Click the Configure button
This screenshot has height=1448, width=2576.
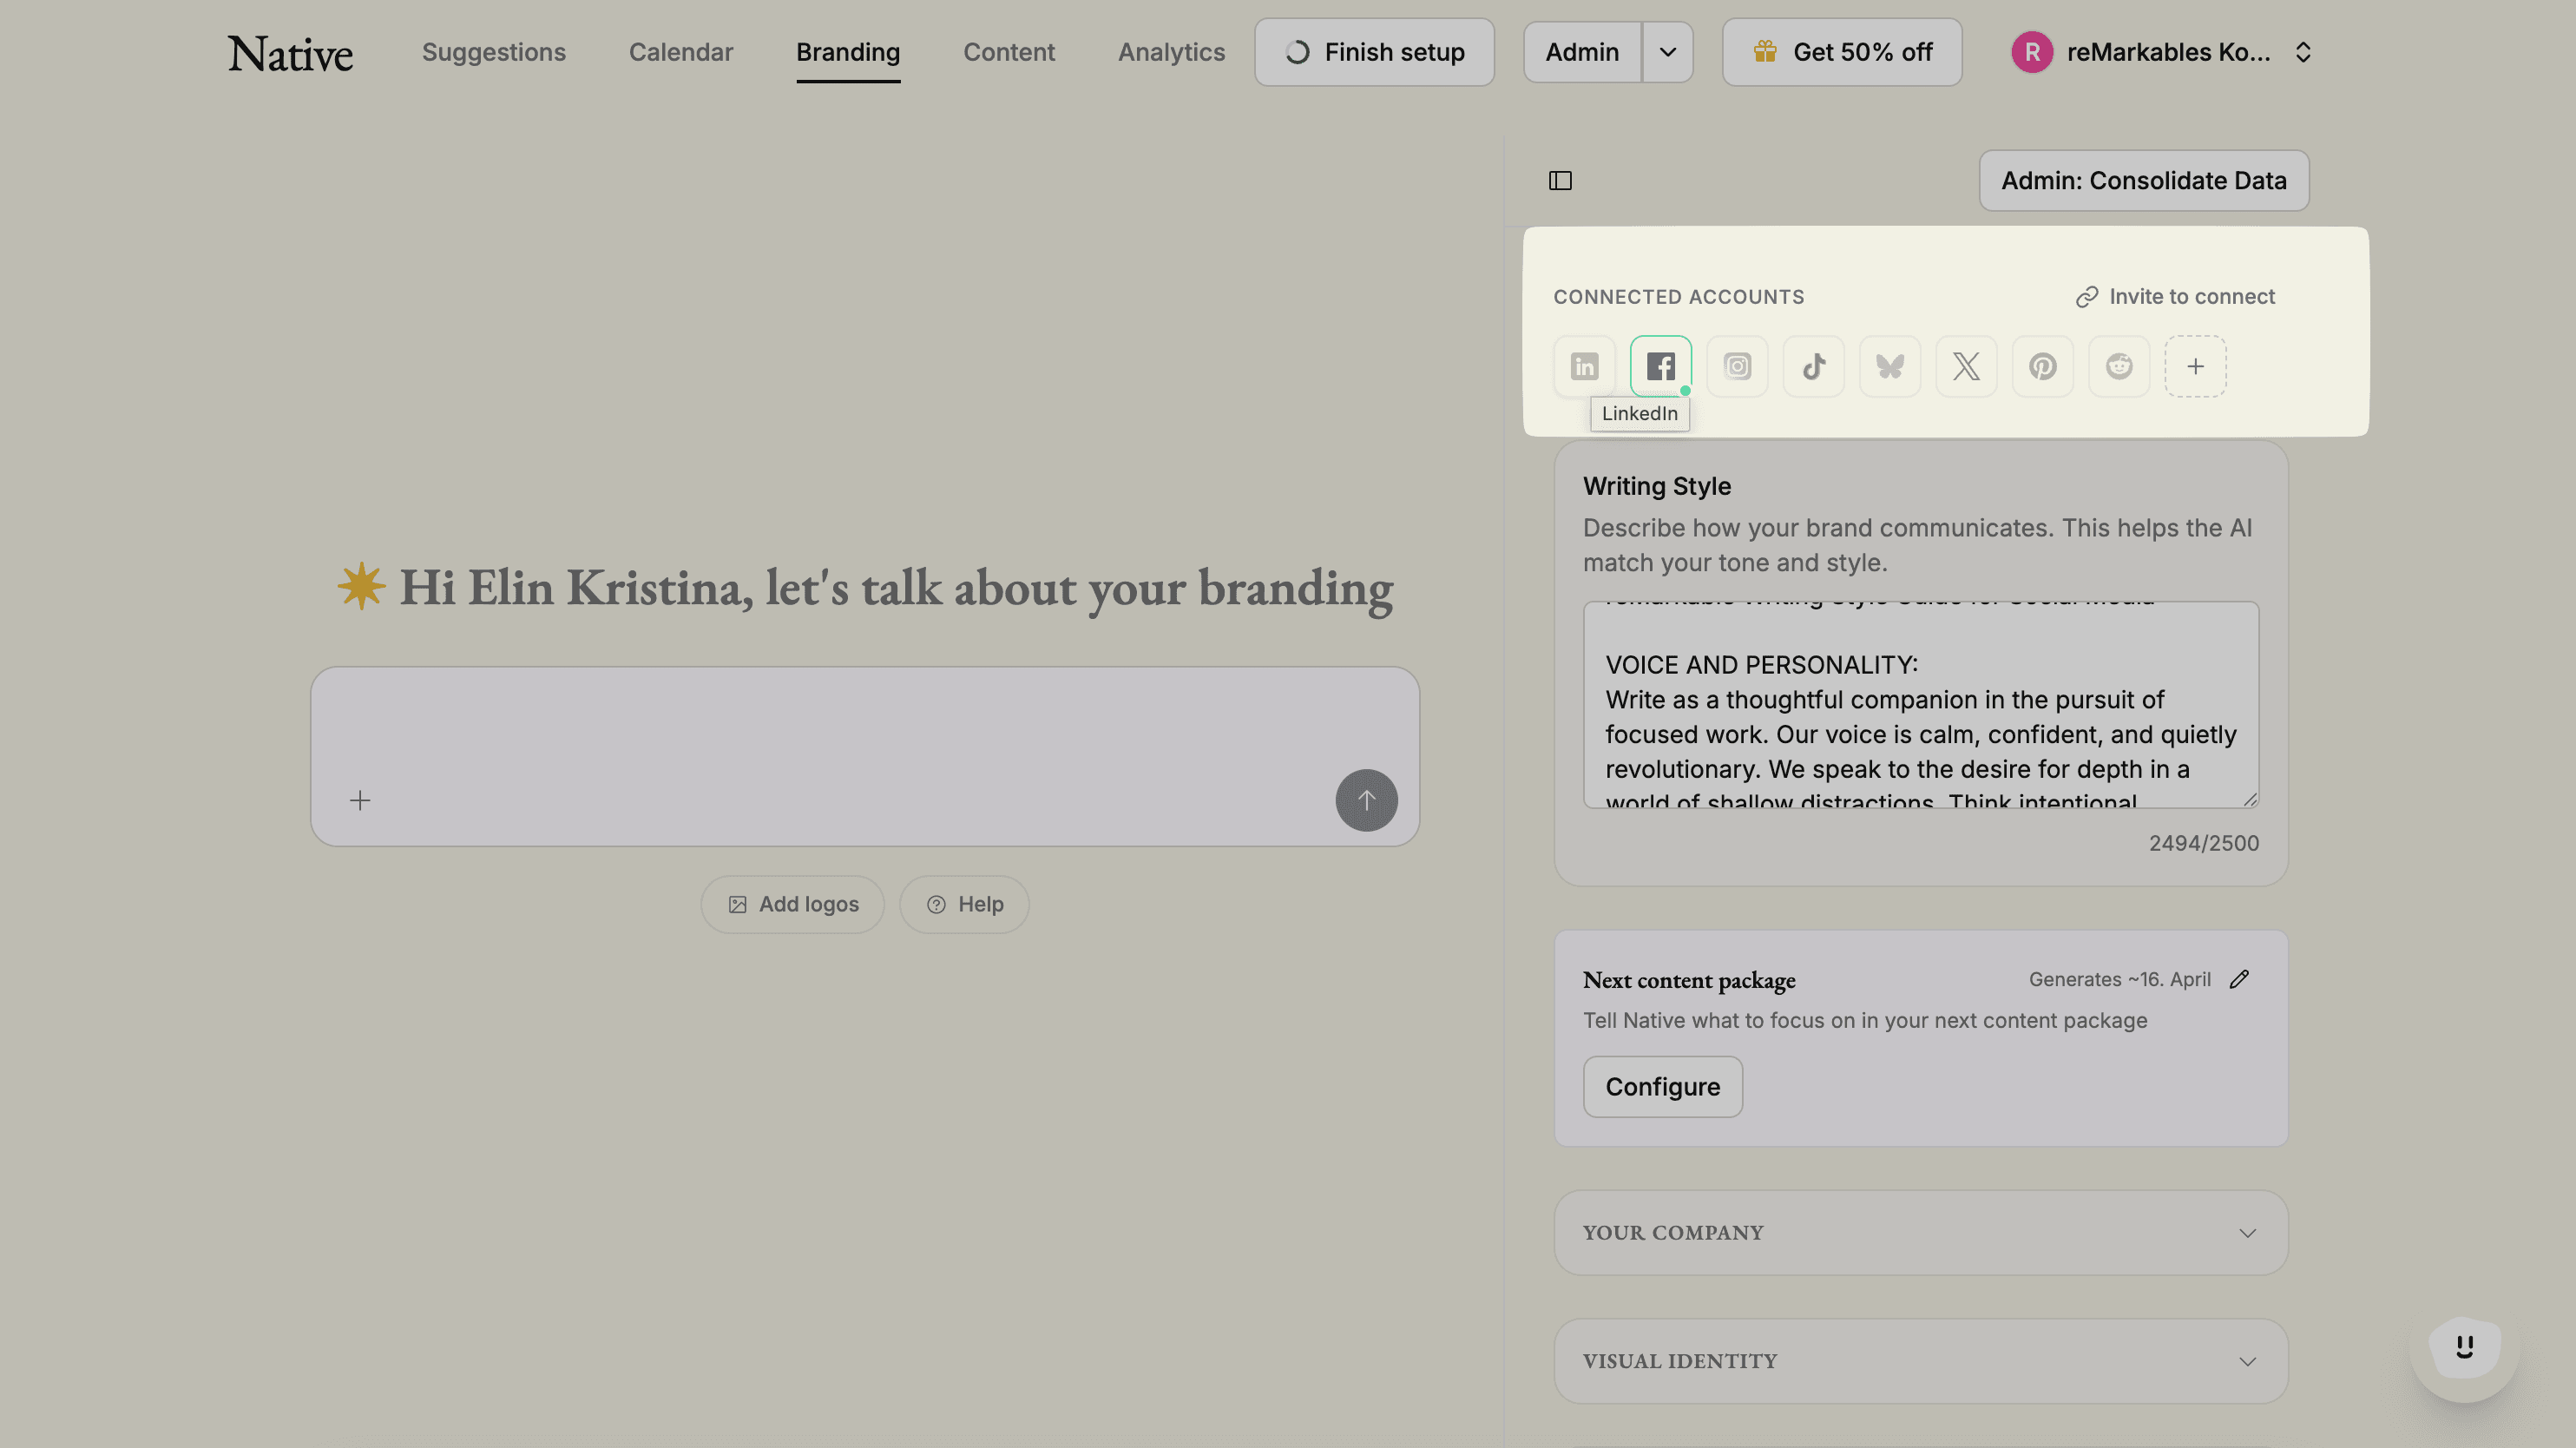[1662, 1086]
